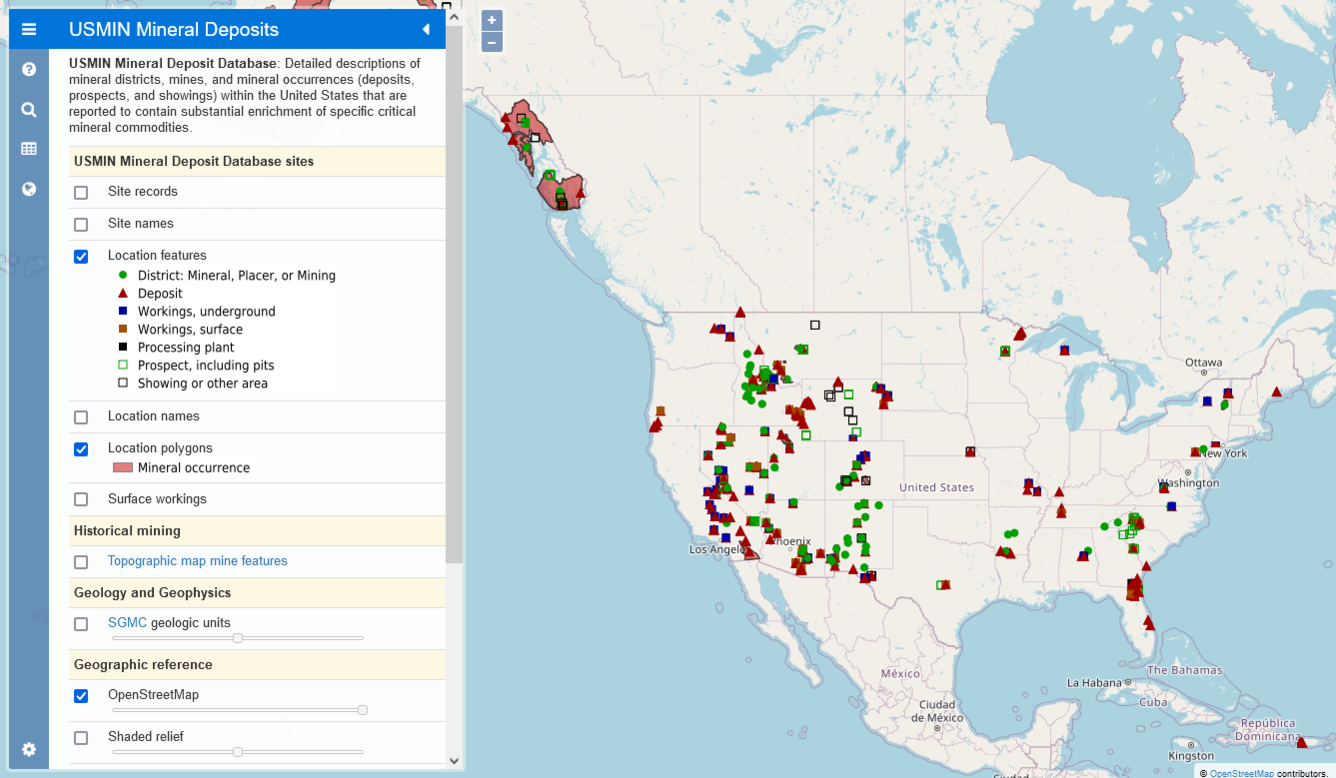
Task: Click the globe basemap icon
Action: click(28, 188)
